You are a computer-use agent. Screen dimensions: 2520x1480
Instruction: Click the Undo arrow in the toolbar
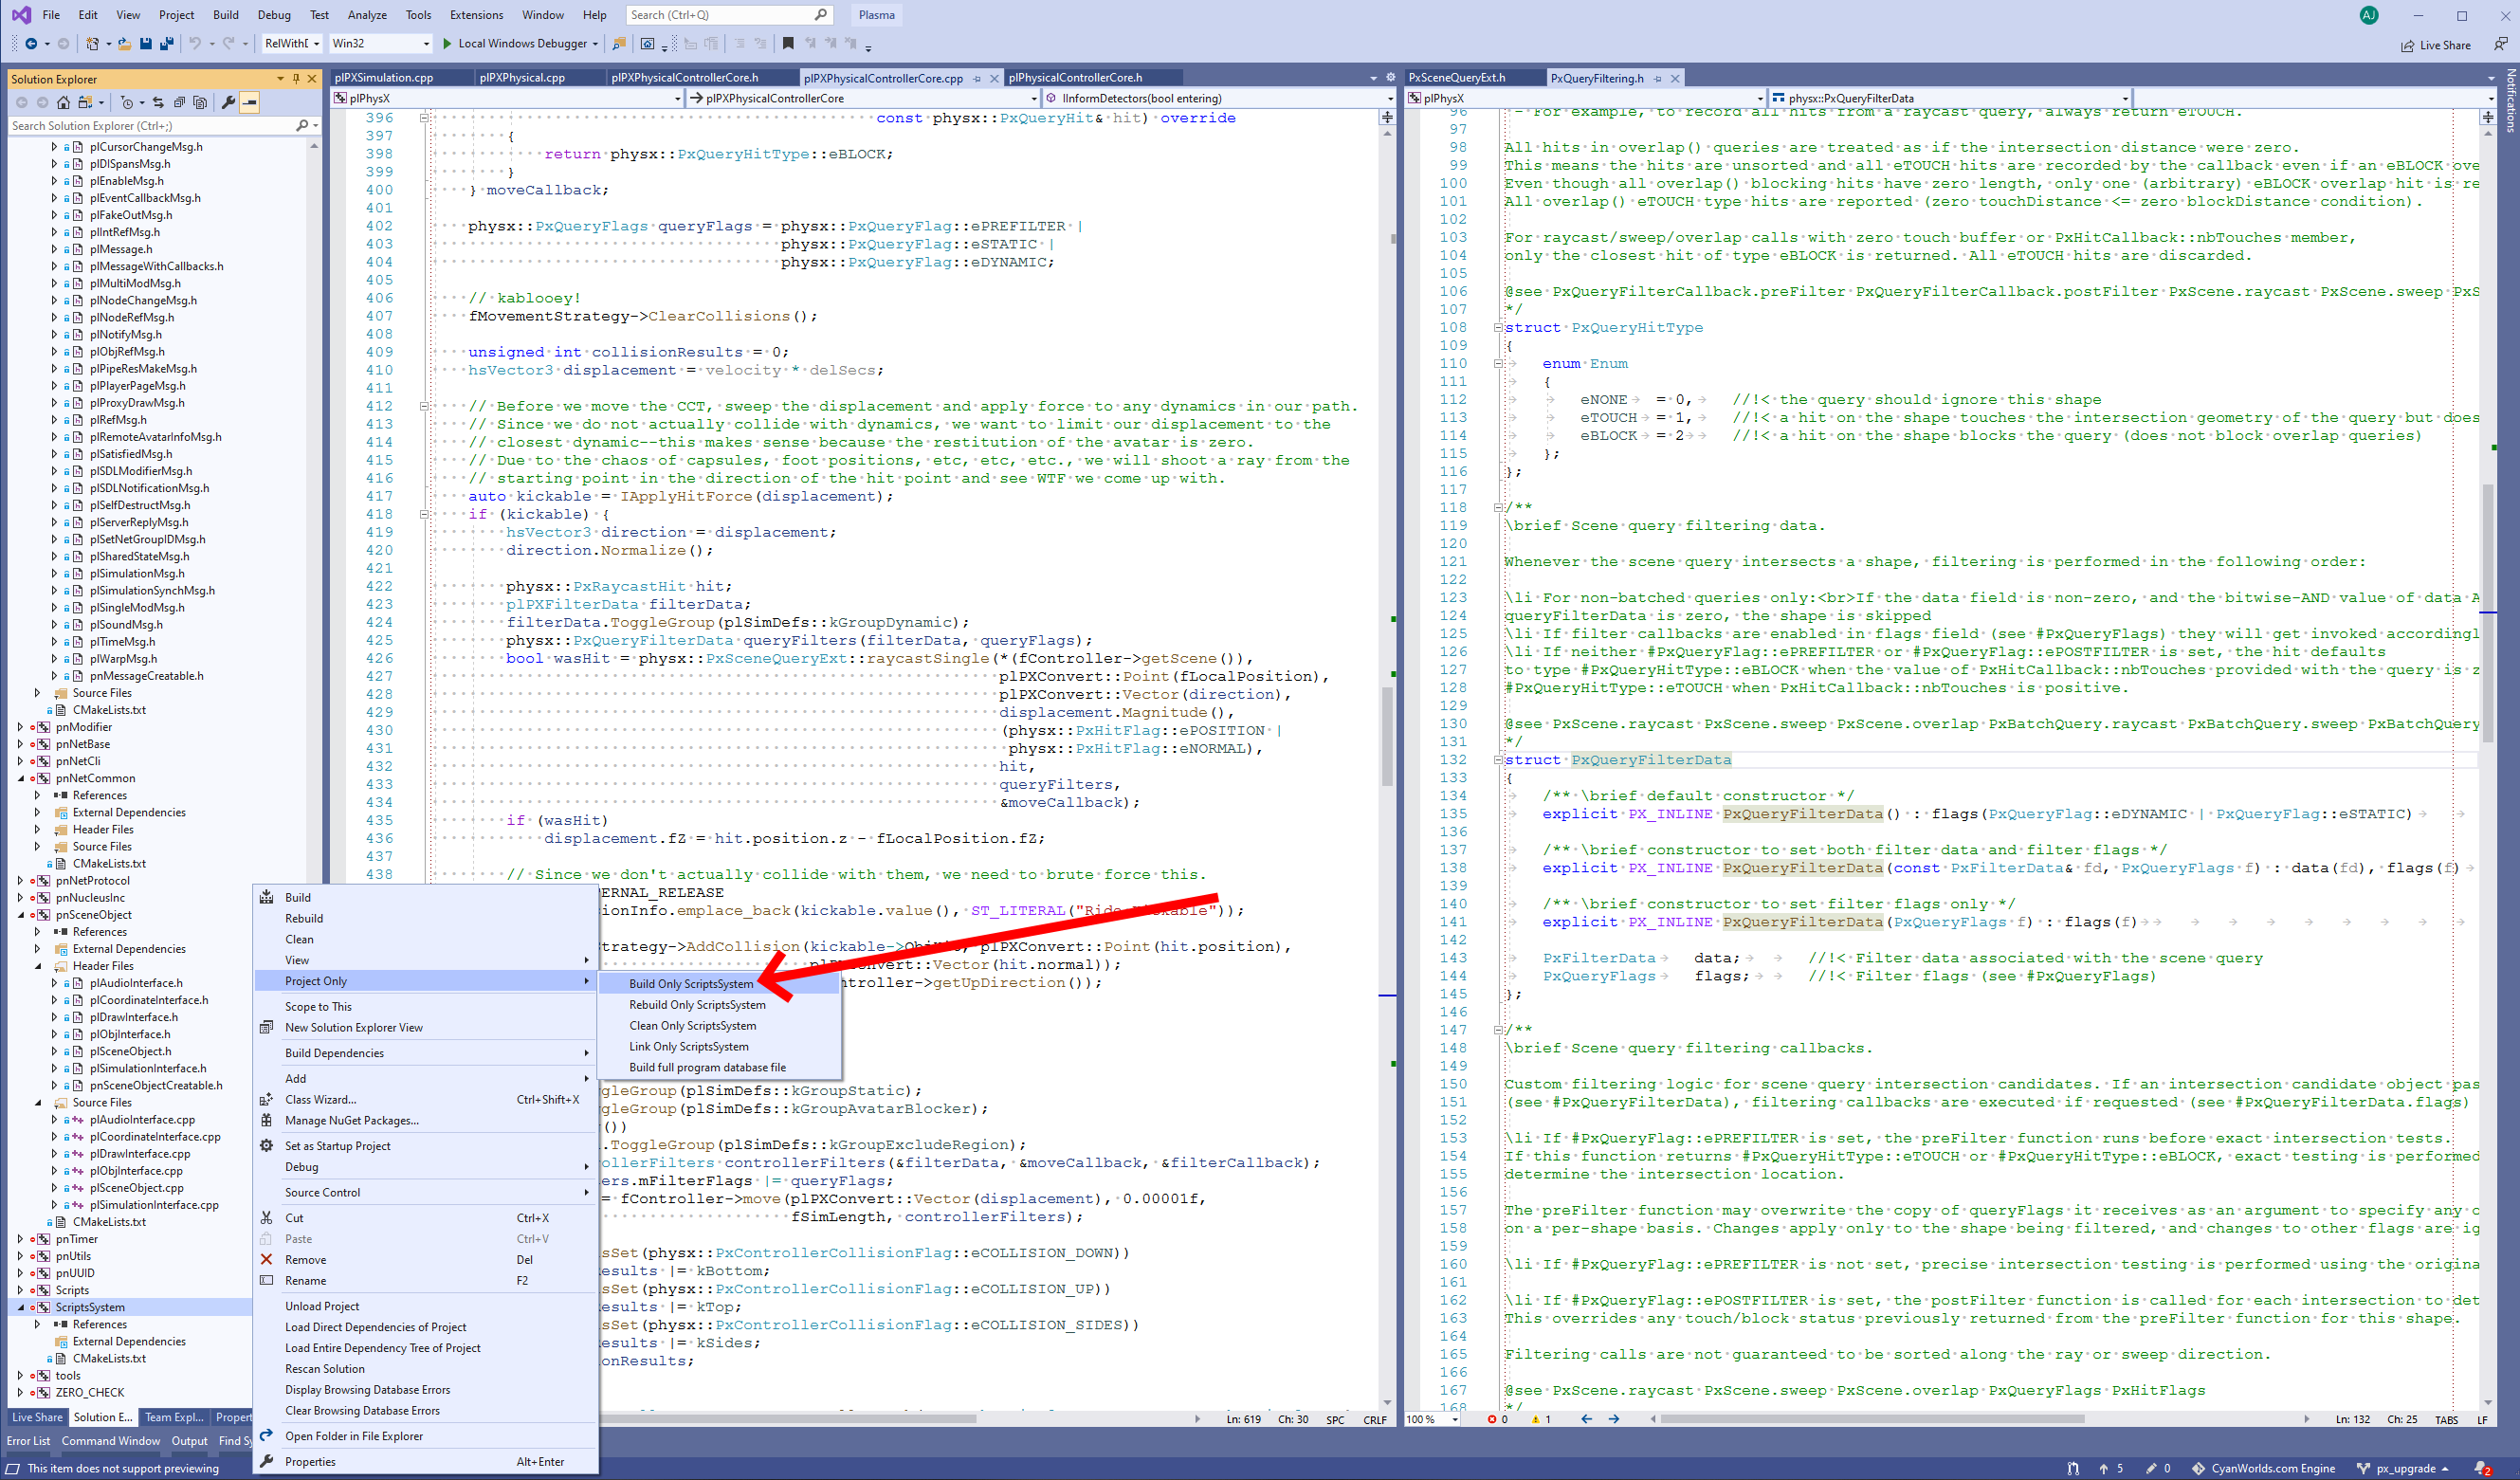point(195,43)
